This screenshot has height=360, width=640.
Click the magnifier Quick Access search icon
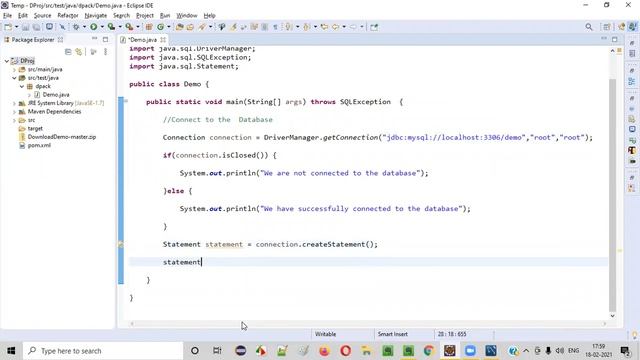589,27
